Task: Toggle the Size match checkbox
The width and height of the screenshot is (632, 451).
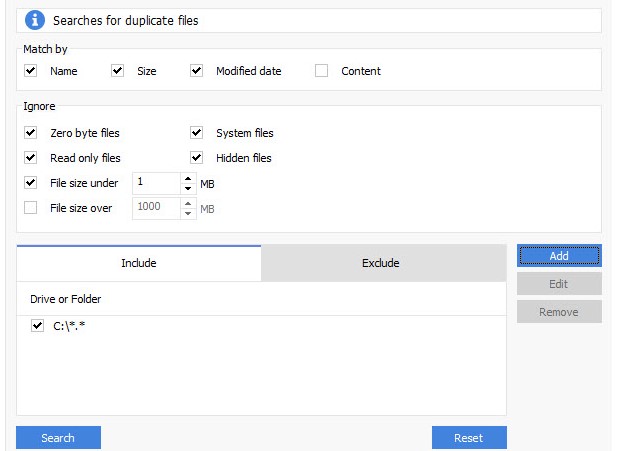Action: pos(117,71)
